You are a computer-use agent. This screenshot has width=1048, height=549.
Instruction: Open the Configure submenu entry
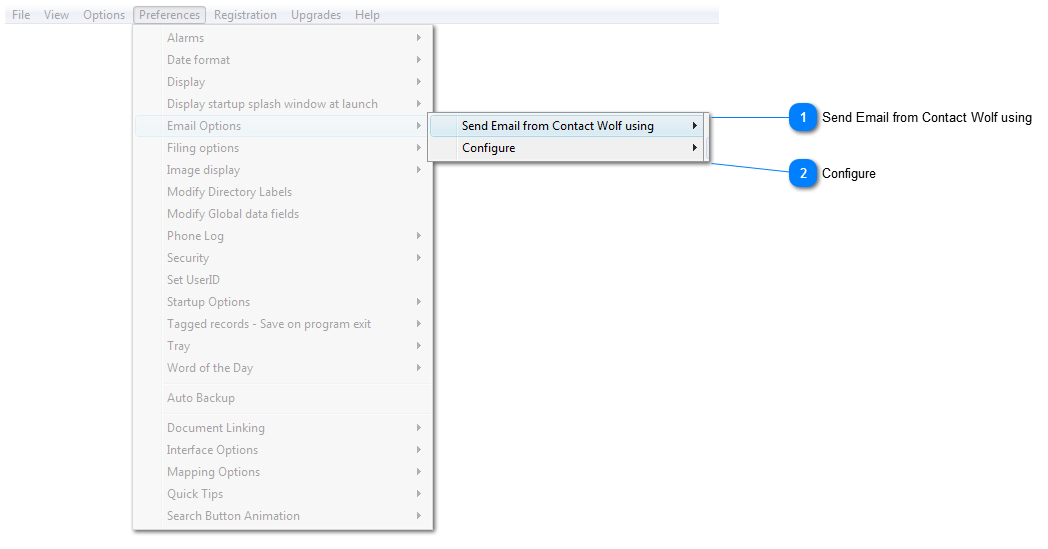click(567, 148)
